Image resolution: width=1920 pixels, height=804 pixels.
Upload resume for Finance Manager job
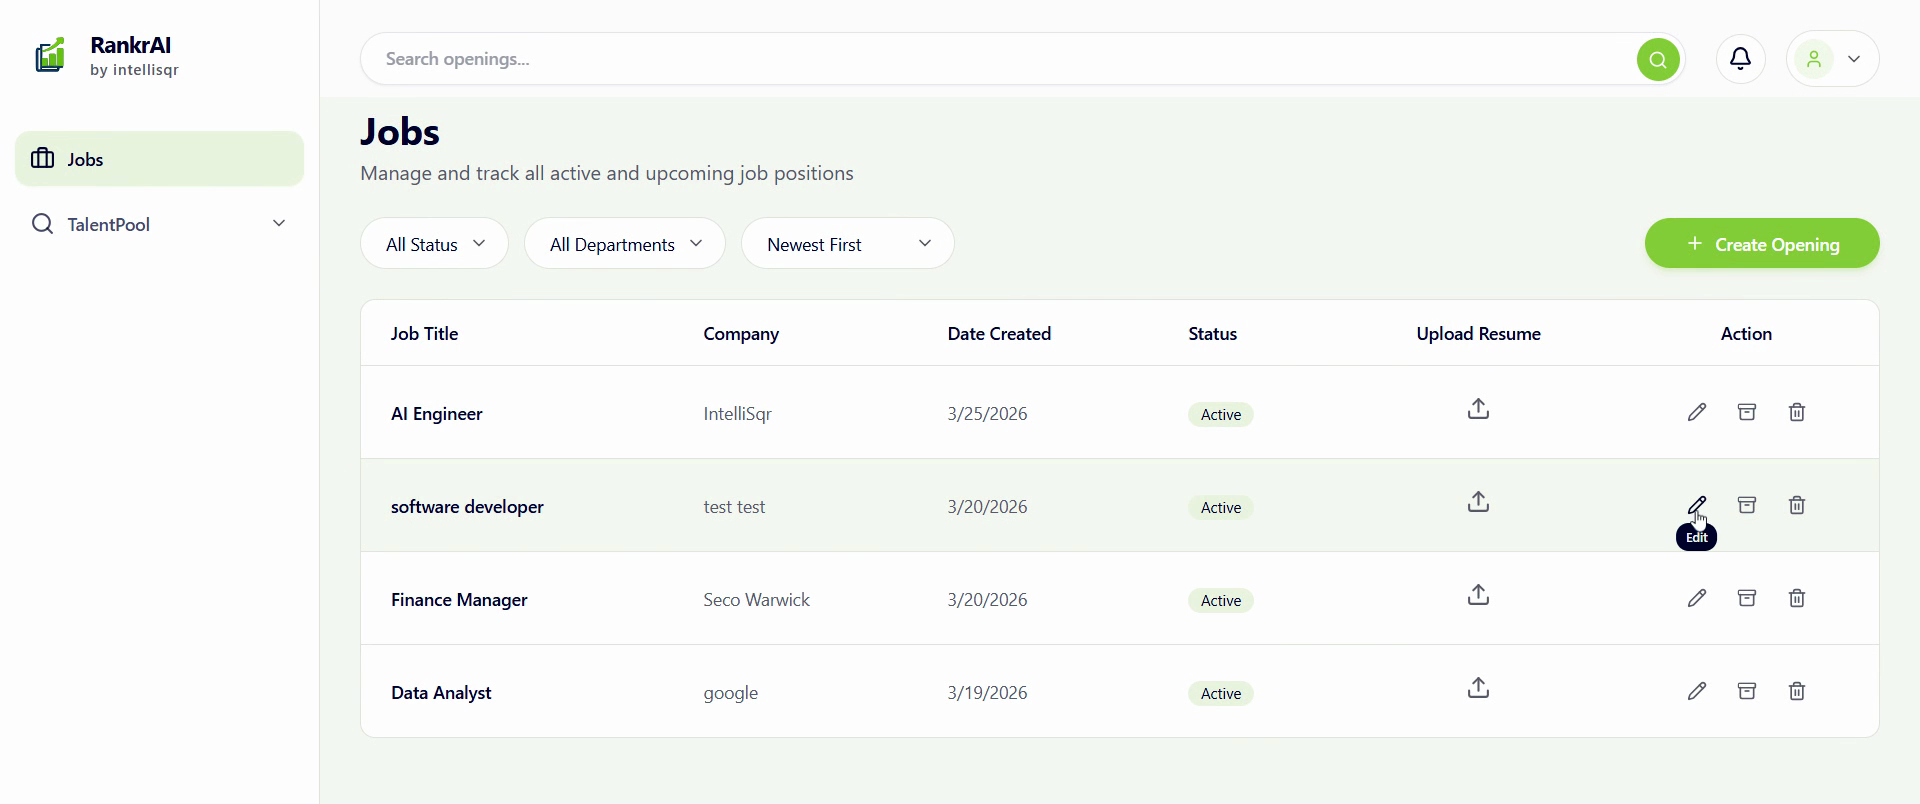[x=1478, y=595]
